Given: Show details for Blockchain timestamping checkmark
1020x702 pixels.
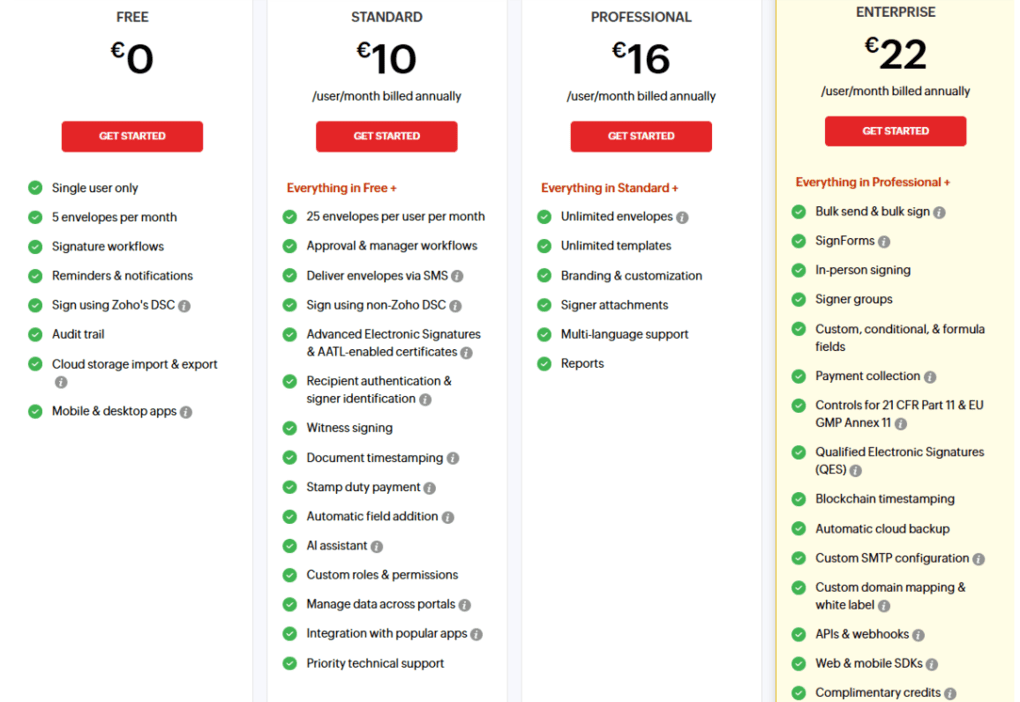Looking at the screenshot, I should coord(798,499).
